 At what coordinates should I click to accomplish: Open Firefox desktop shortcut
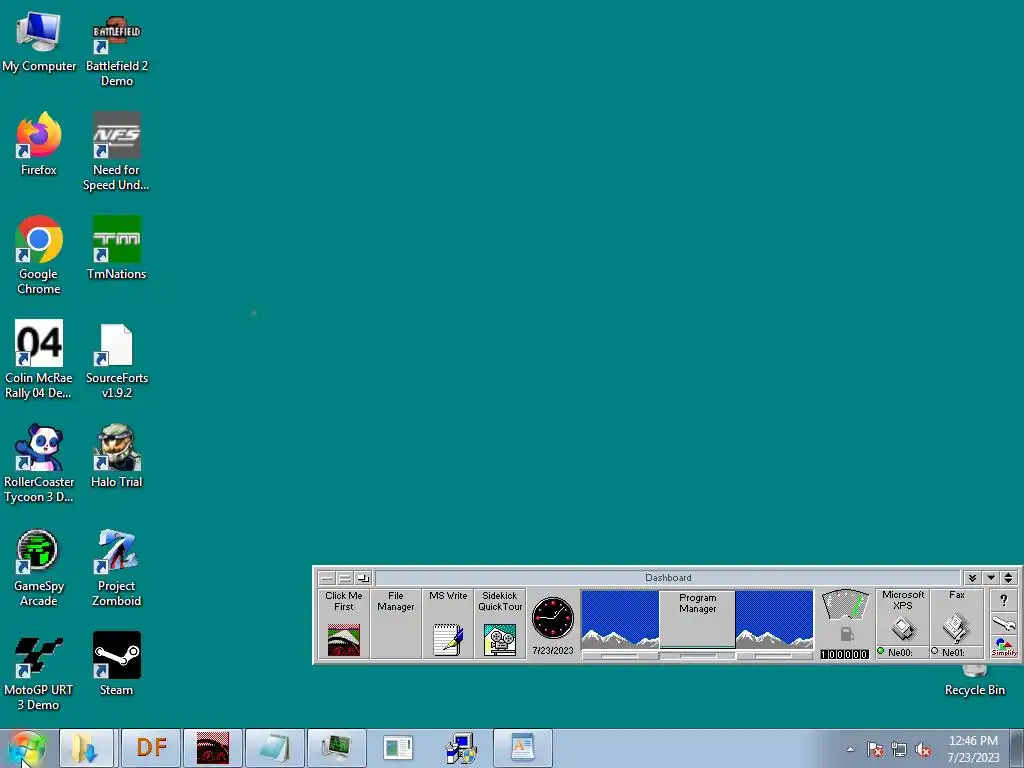[x=39, y=144]
